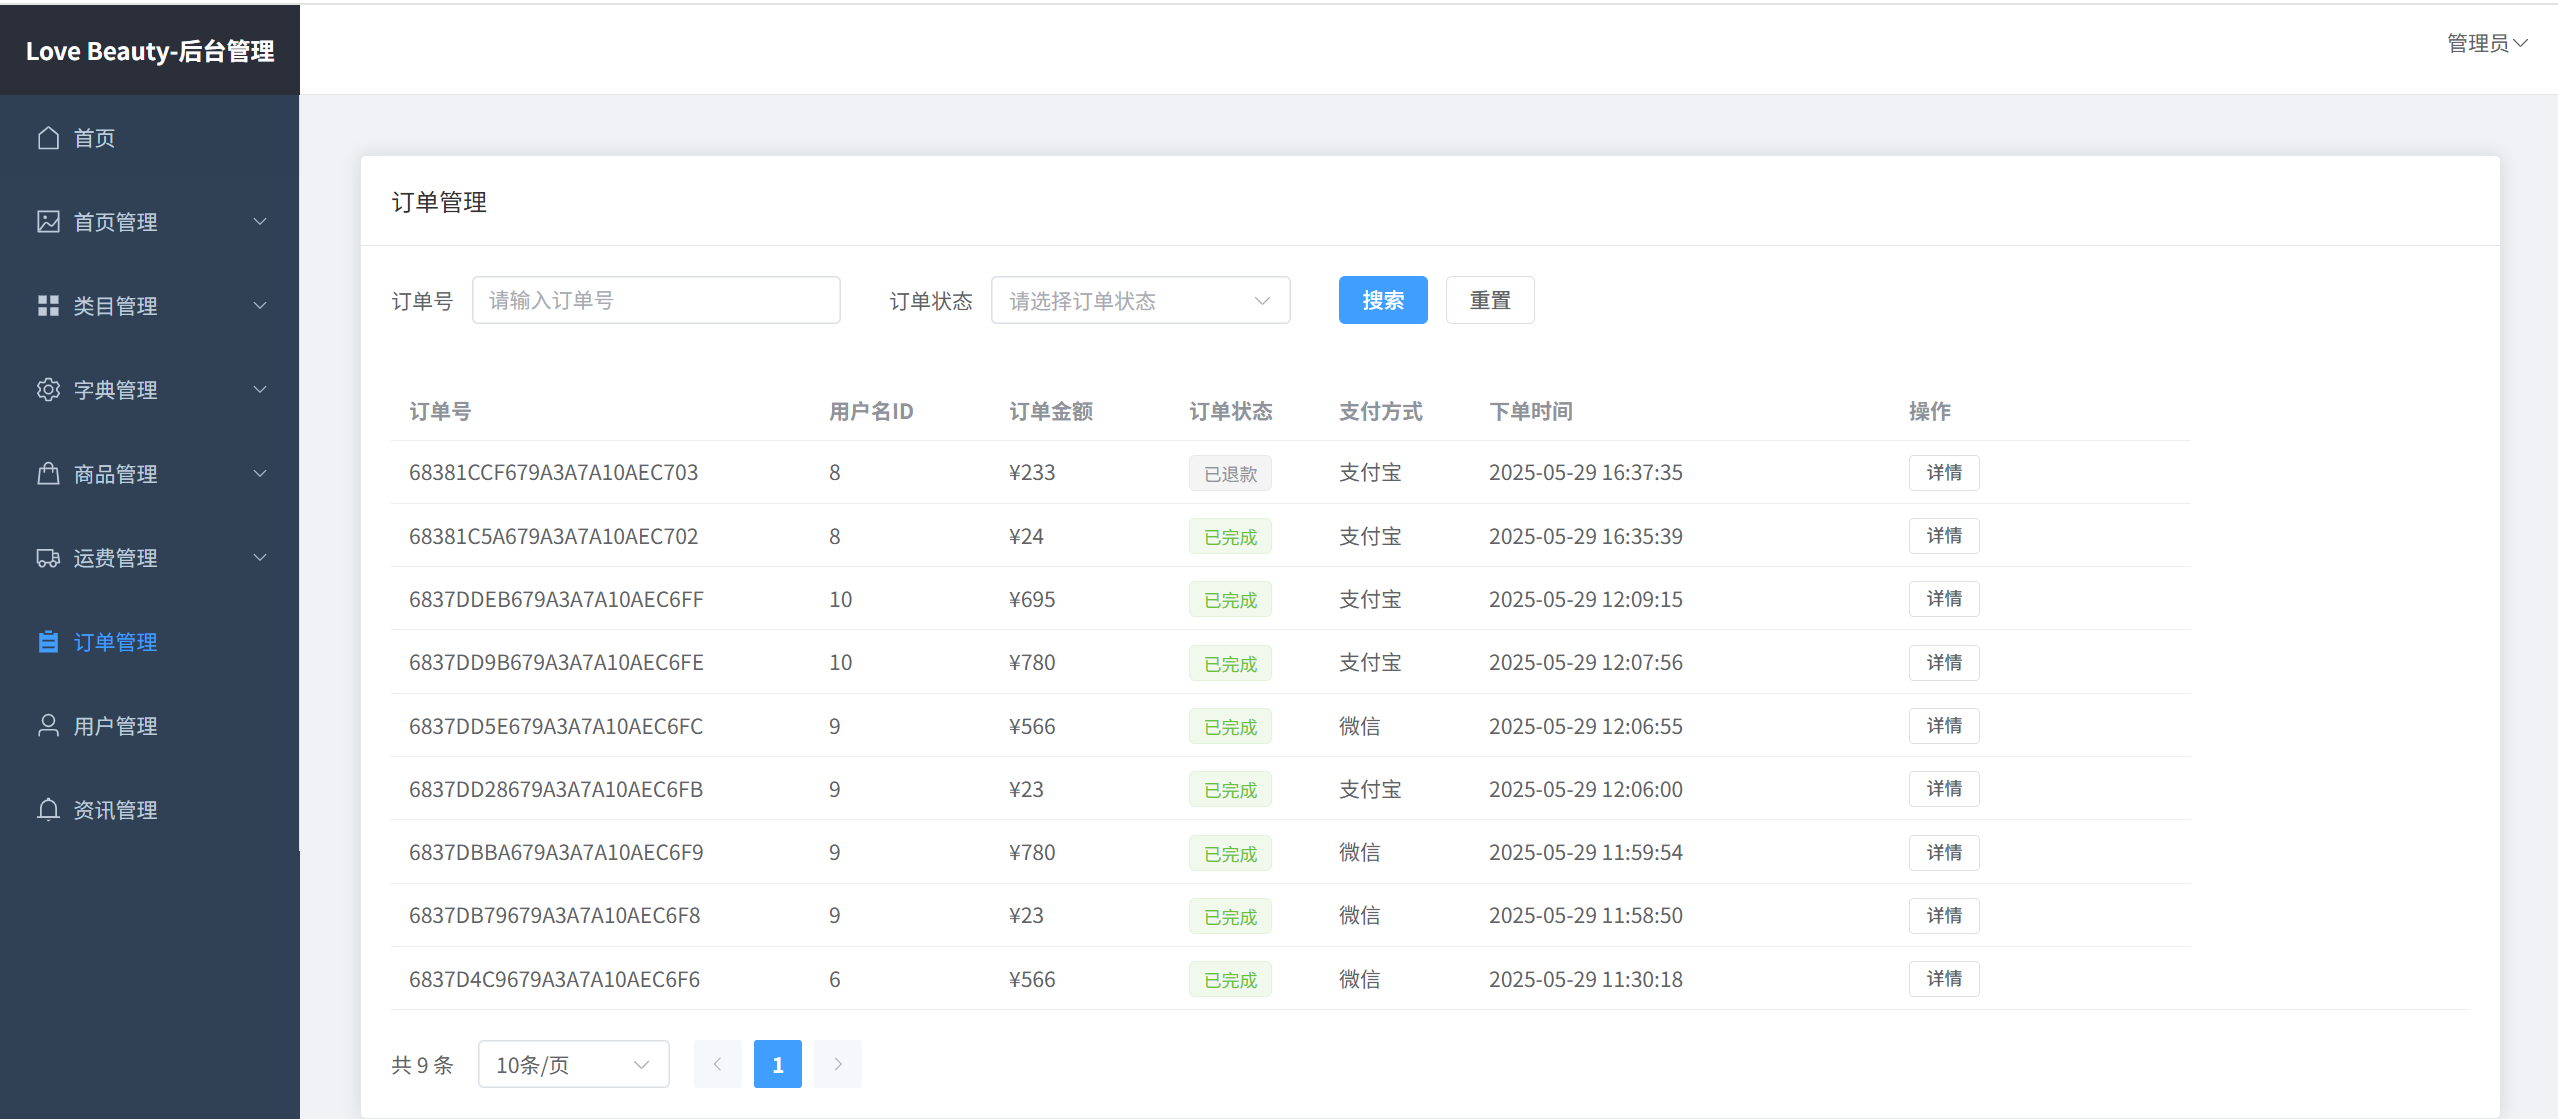Viewport: 2558px width, 1119px height.
Task: Click the home icon beside 首页
Action: click(48, 138)
